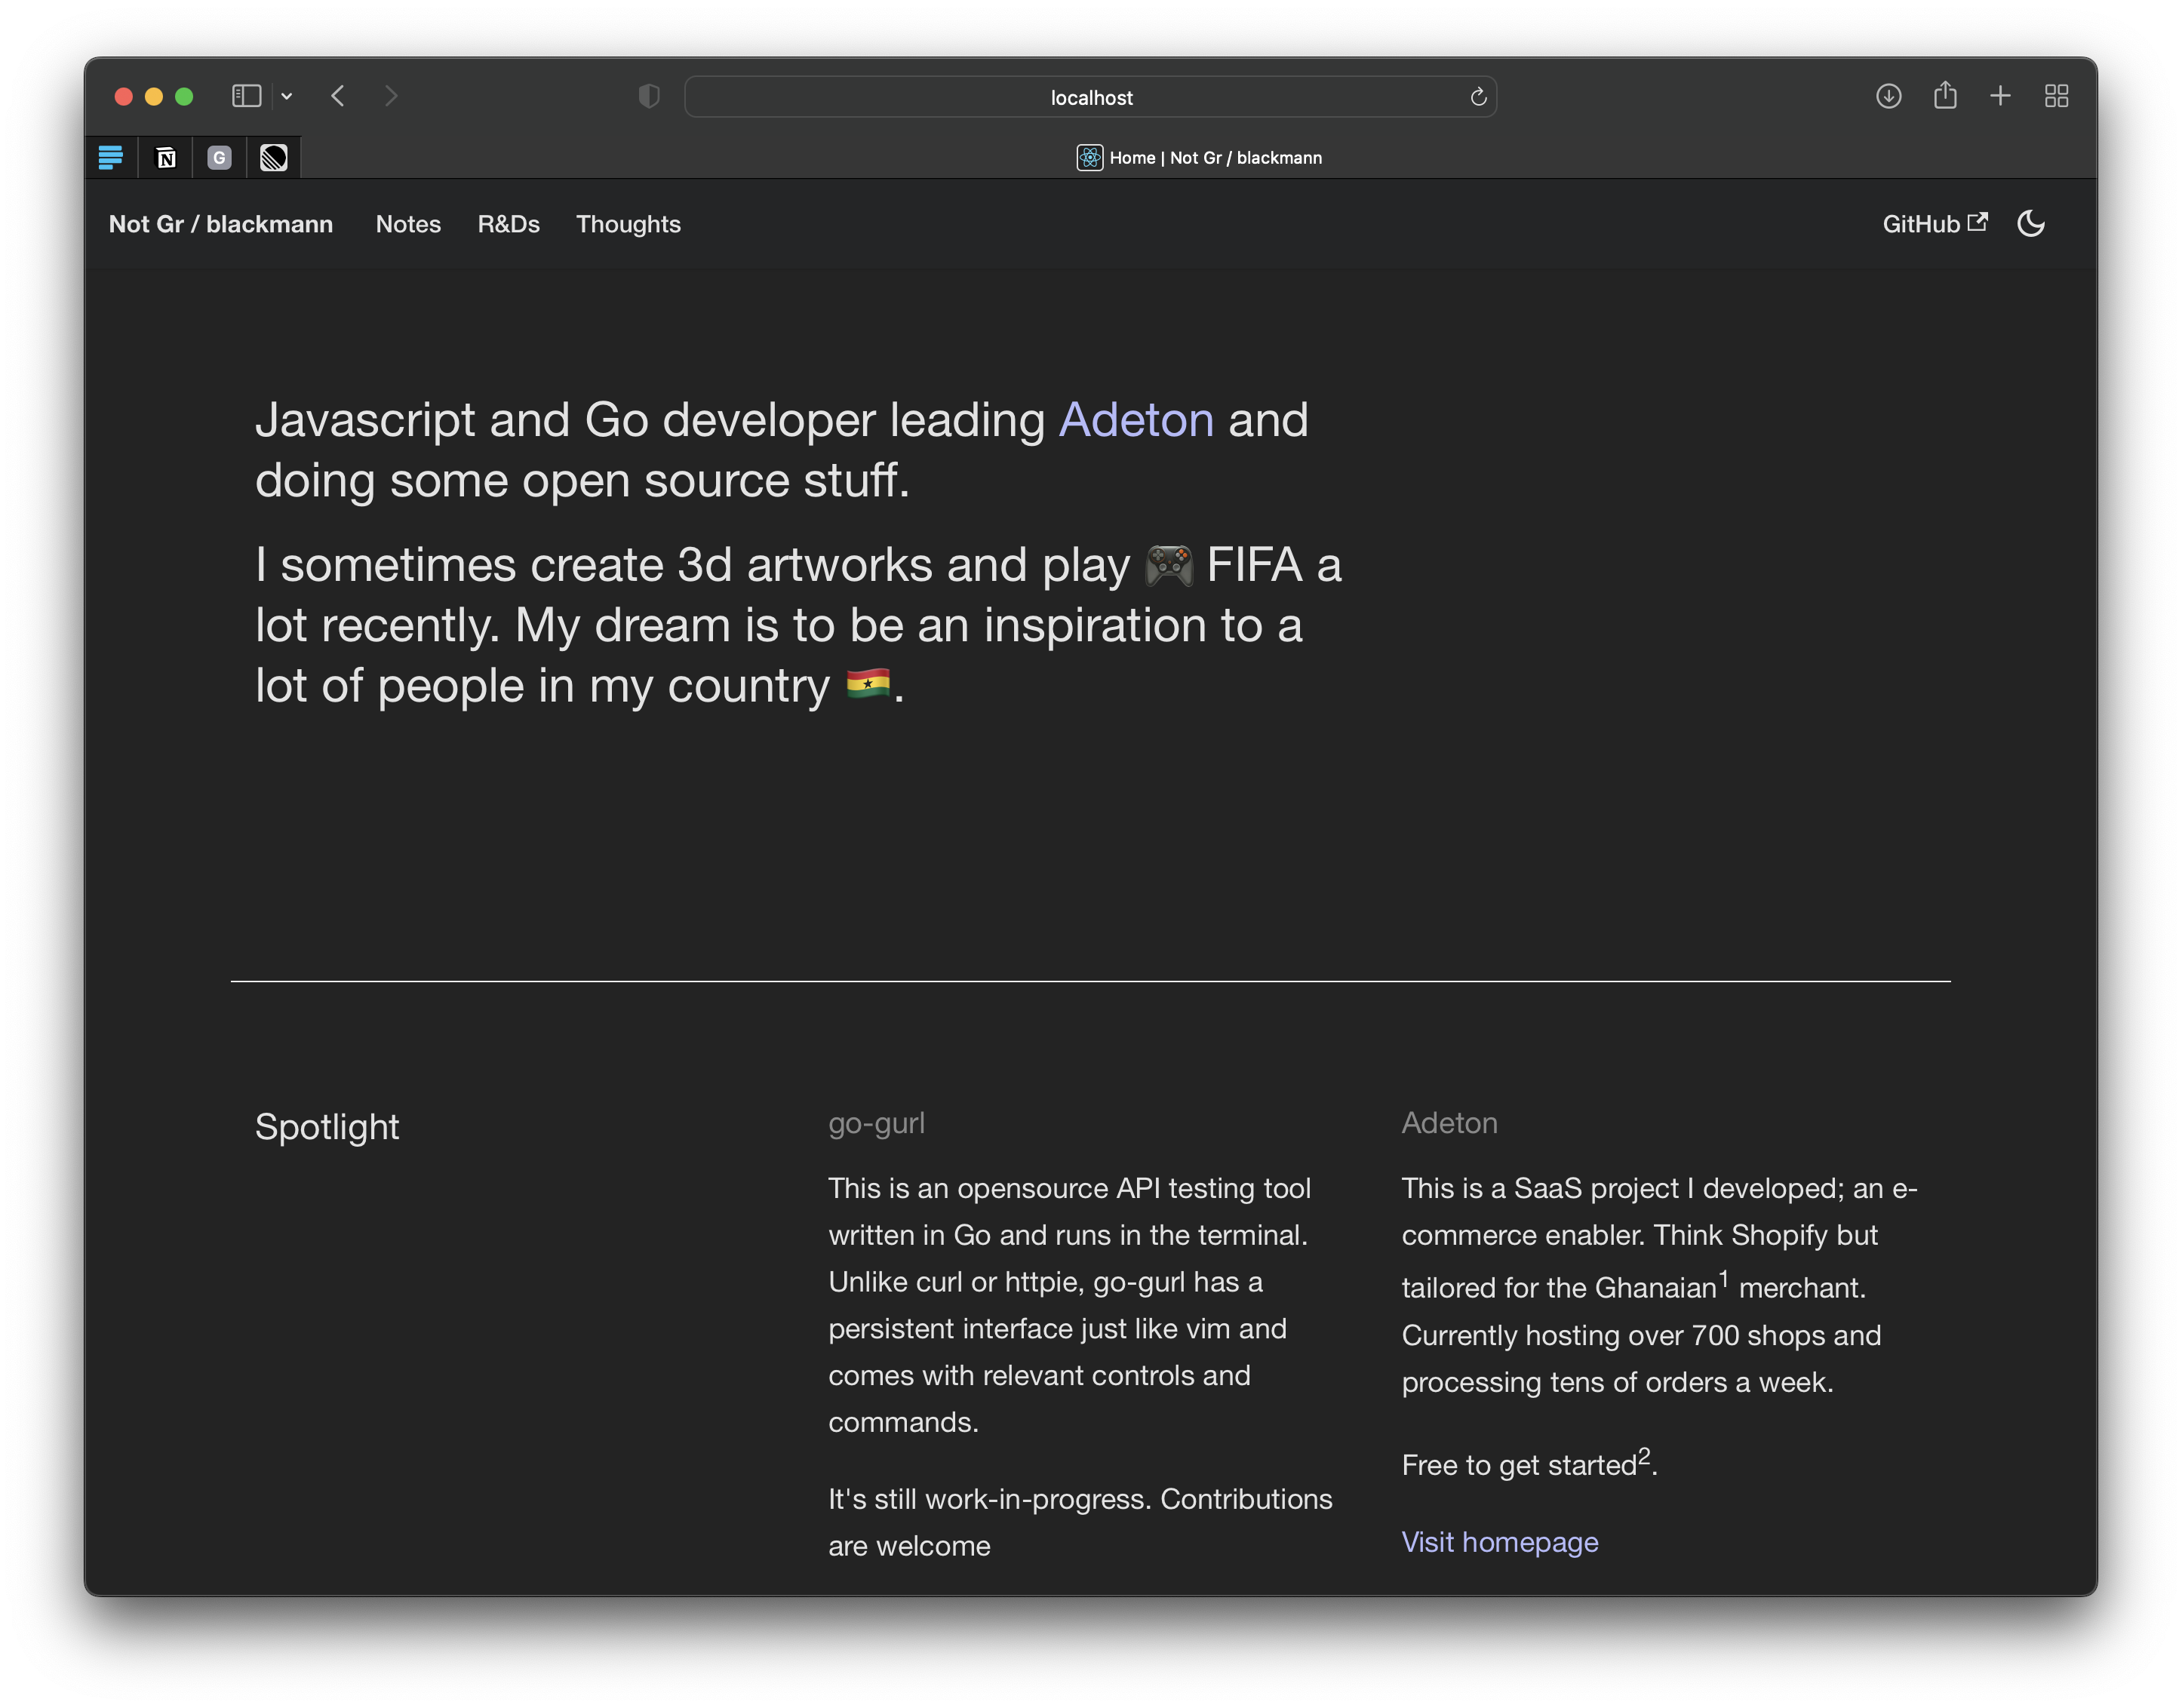Open the pinned striped circle tab
This screenshot has width=2182, height=1708.
coord(273,158)
